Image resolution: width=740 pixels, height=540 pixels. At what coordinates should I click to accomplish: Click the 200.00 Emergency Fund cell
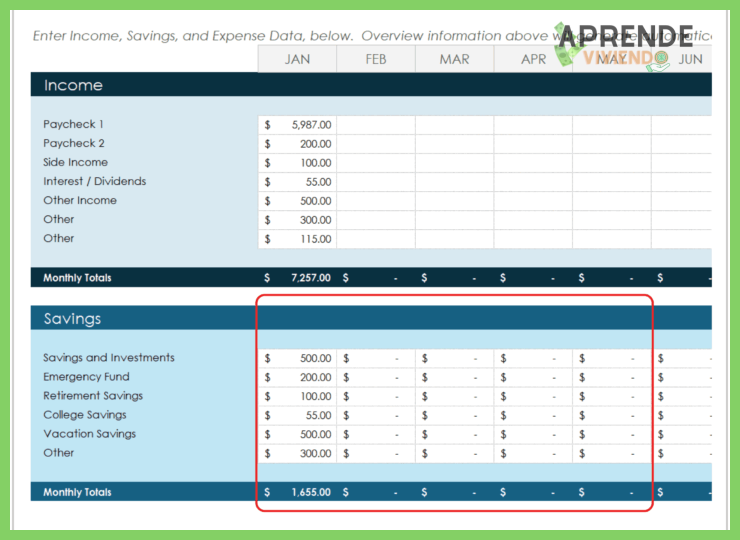(297, 377)
